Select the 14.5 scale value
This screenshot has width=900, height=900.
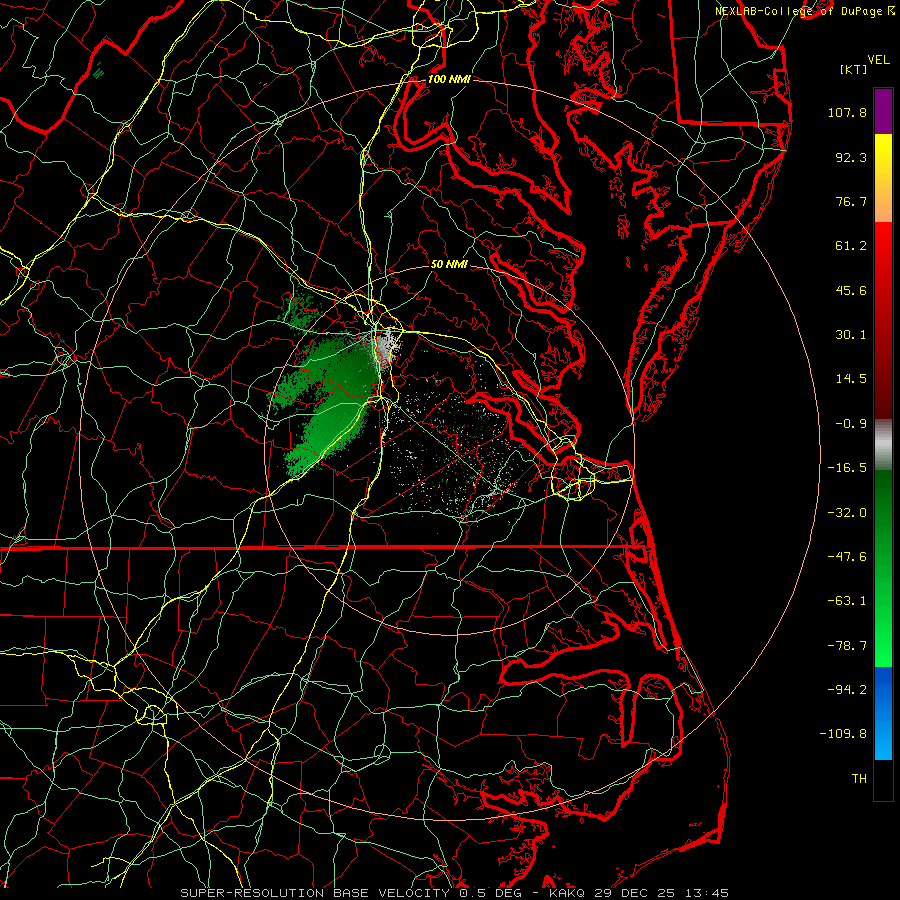(851, 379)
